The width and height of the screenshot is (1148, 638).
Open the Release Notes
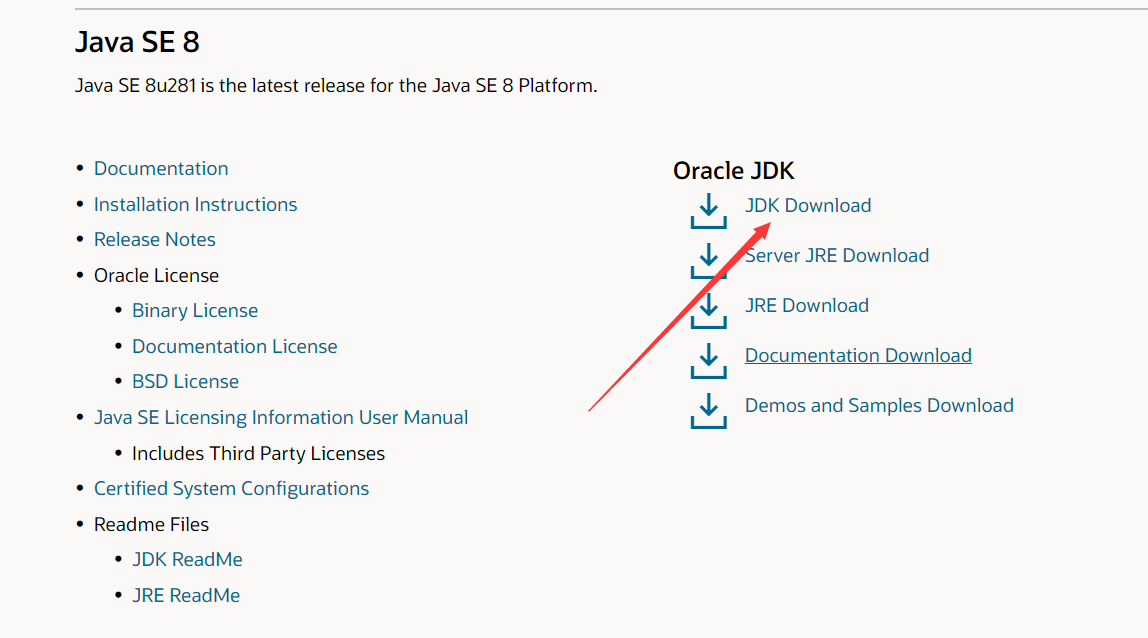(x=154, y=239)
